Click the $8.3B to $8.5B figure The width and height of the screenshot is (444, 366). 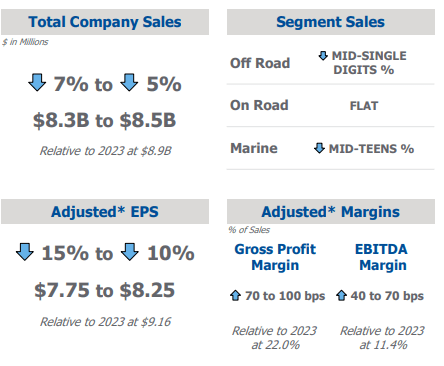pos(104,120)
